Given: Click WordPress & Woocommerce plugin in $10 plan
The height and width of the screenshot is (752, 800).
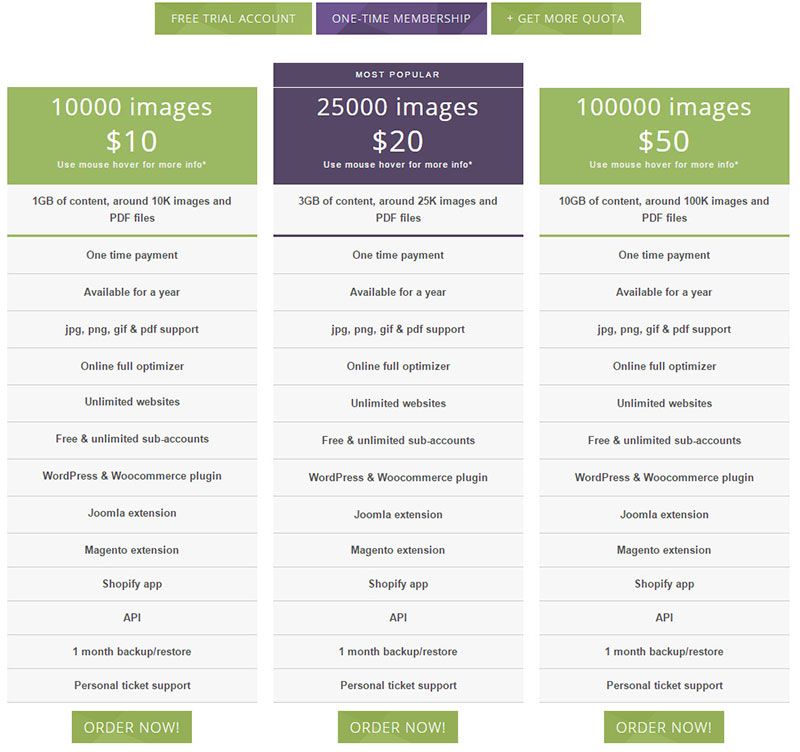Looking at the screenshot, I should (x=132, y=476).
